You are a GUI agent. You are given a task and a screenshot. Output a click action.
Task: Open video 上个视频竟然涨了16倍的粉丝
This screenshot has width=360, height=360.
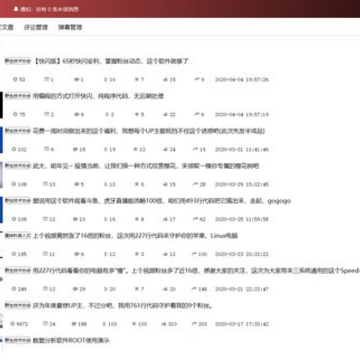135,236
